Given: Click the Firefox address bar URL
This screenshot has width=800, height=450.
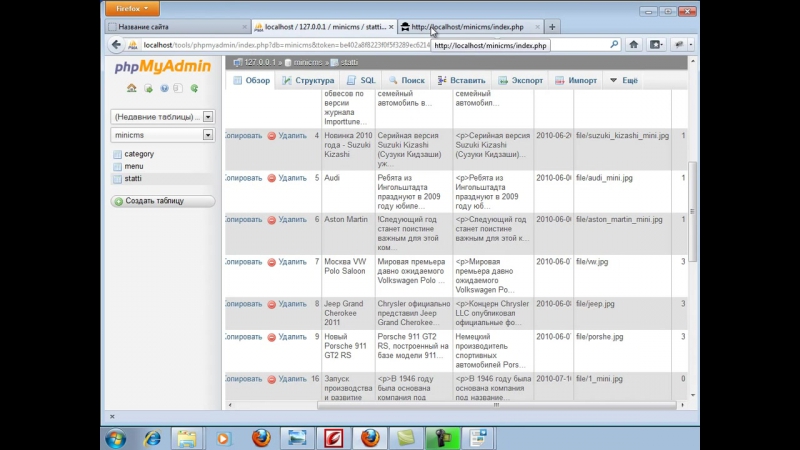Looking at the screenshot, I should [x=286, y=45].
